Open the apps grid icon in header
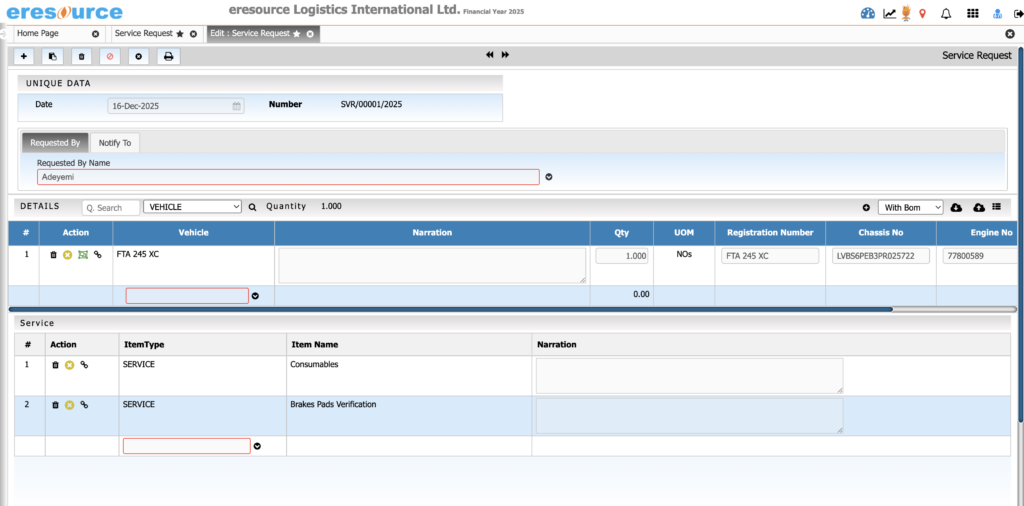The width and height of the screenshot is (1024, 506). (972, 13)
